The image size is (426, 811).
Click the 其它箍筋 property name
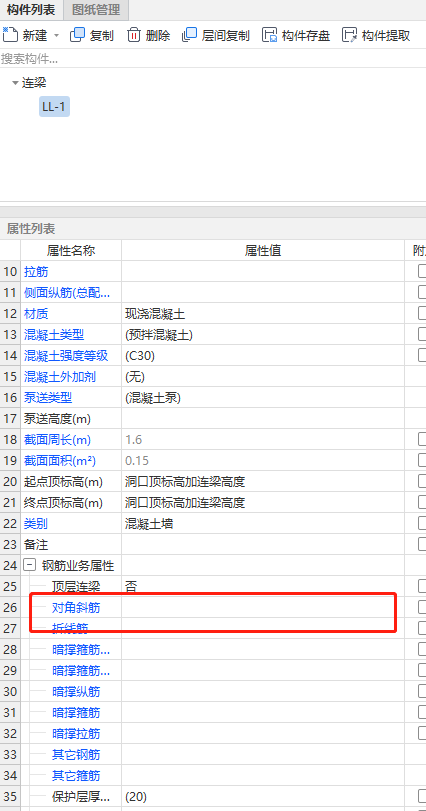pyautogui.click(x=76, y=775)
